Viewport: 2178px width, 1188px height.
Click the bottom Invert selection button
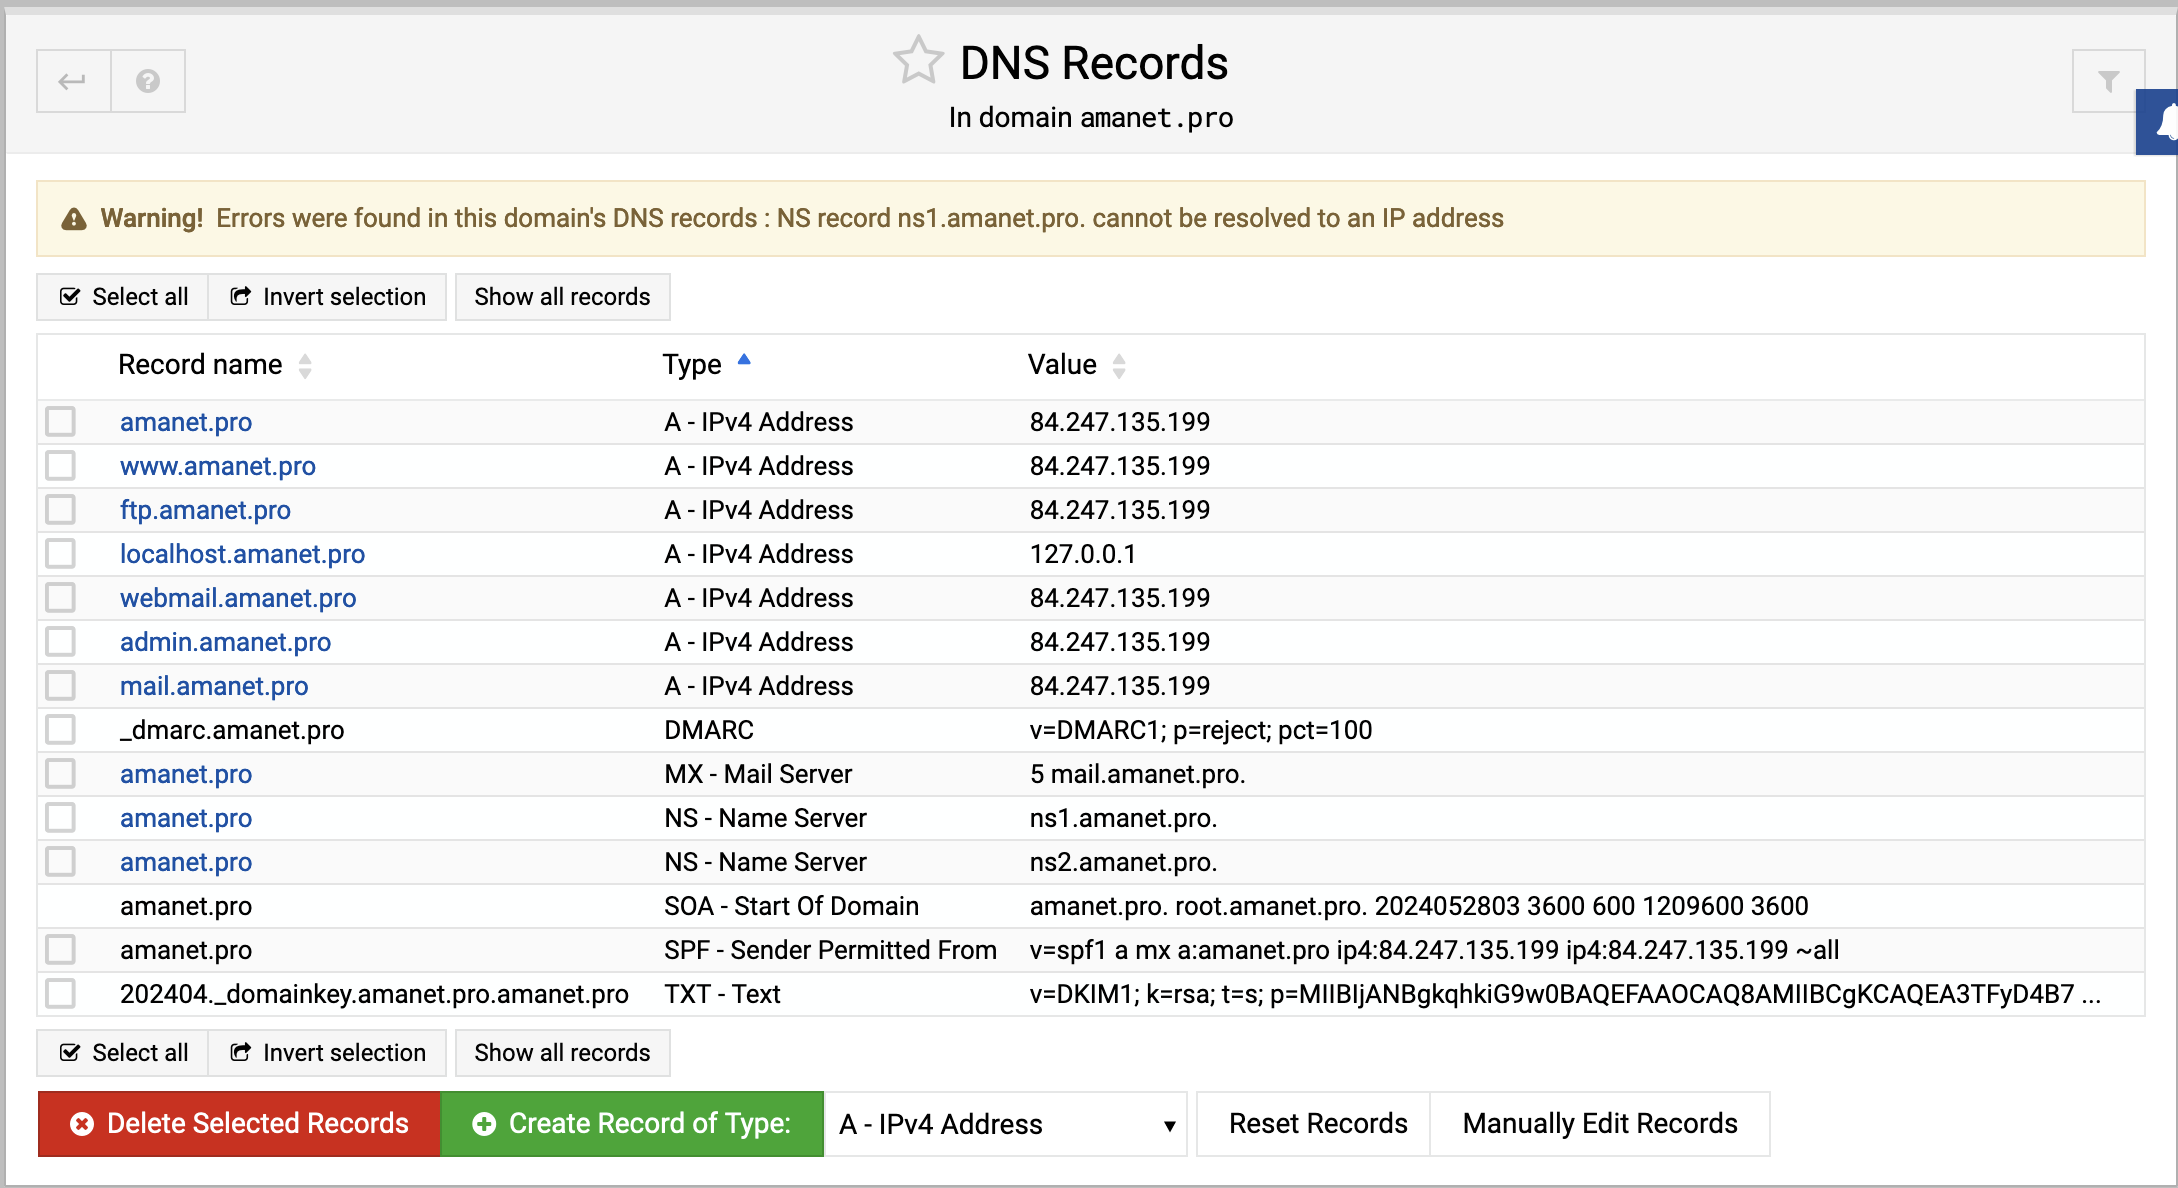328,1053
